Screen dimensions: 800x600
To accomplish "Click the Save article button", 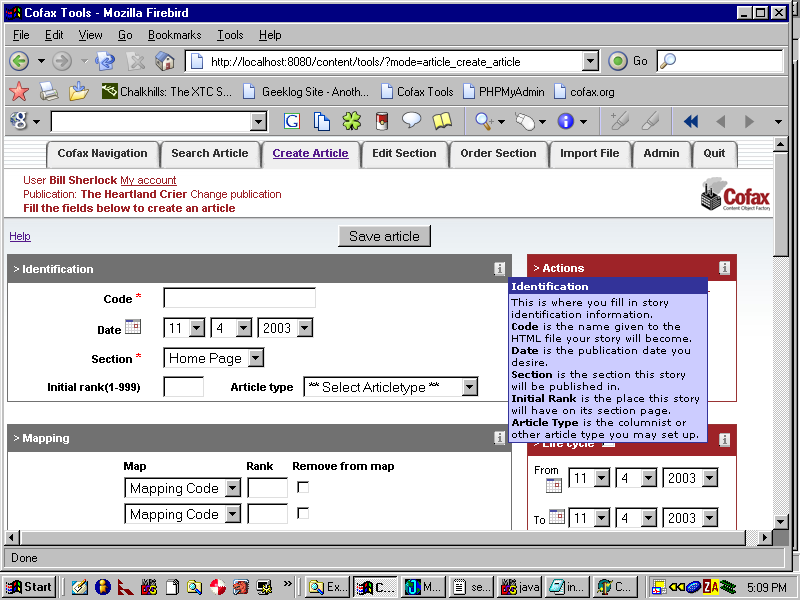I will click(x=384, y=236).
